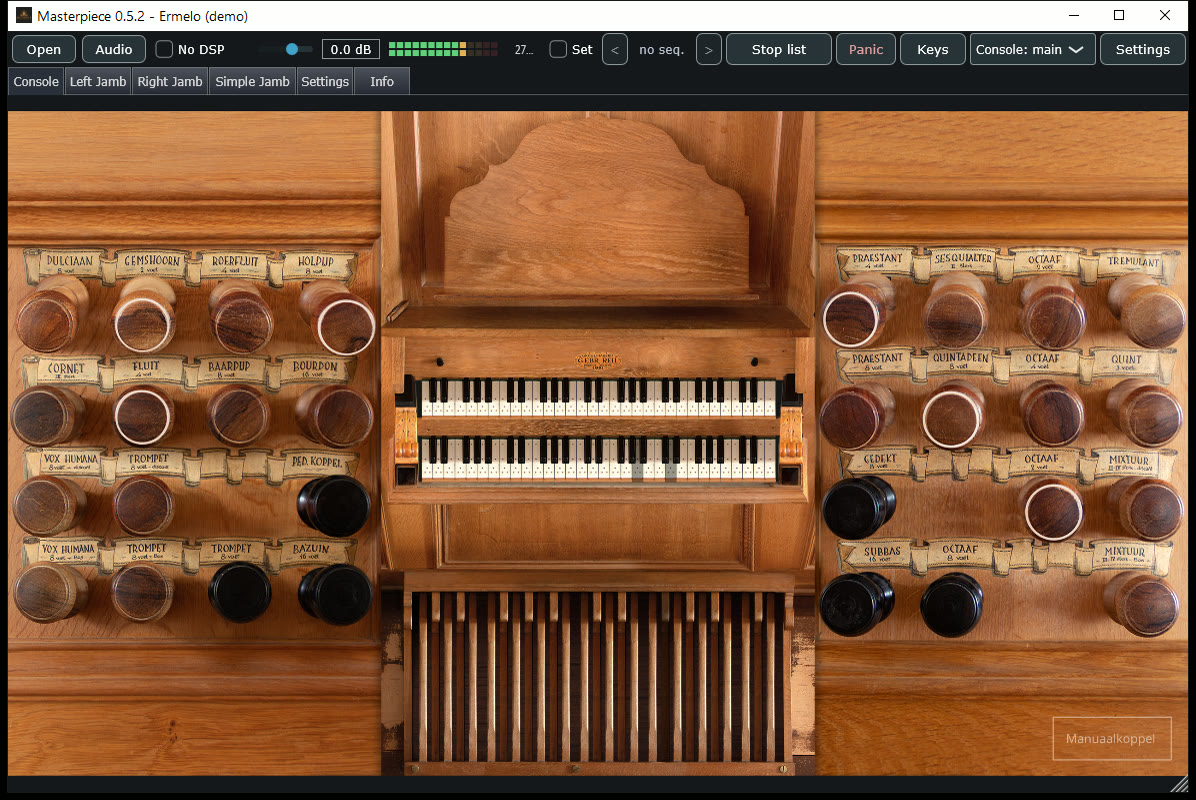This screenshot has height=800, width=1196.
Task: Pull the Dulciaan 8 voet stop knob
Action: point(47,322)
